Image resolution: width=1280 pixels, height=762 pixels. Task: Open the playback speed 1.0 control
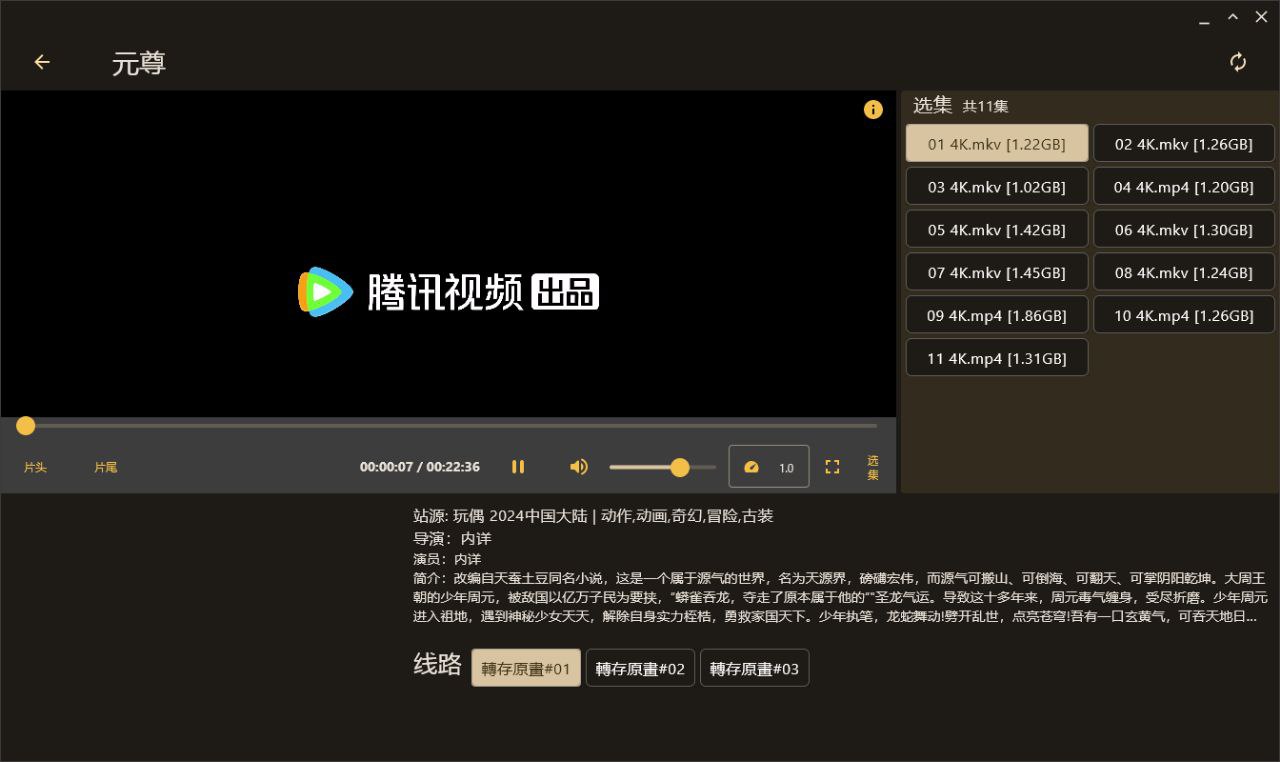[x=769, y=467]
